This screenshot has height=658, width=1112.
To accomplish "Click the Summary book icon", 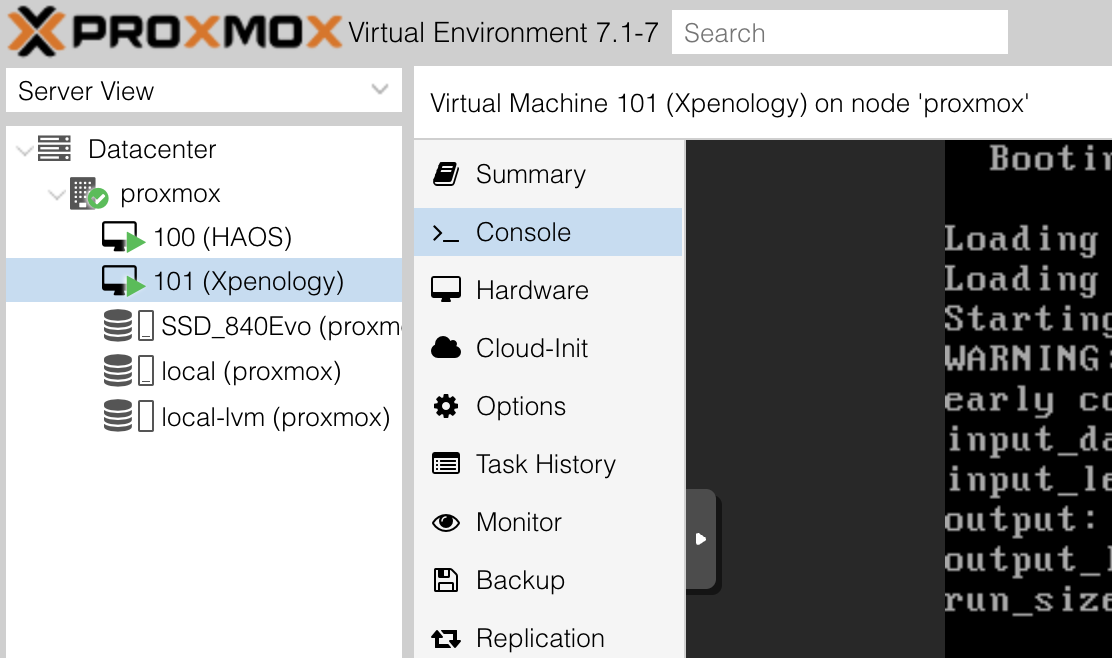I will [446, 174].
